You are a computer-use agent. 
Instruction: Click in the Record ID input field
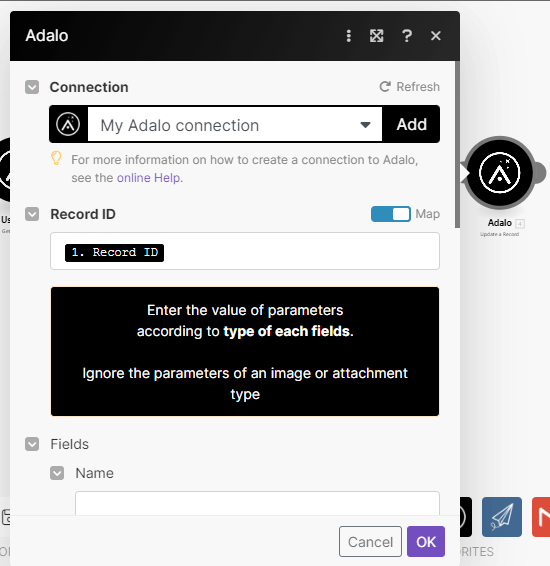[245, 251]
